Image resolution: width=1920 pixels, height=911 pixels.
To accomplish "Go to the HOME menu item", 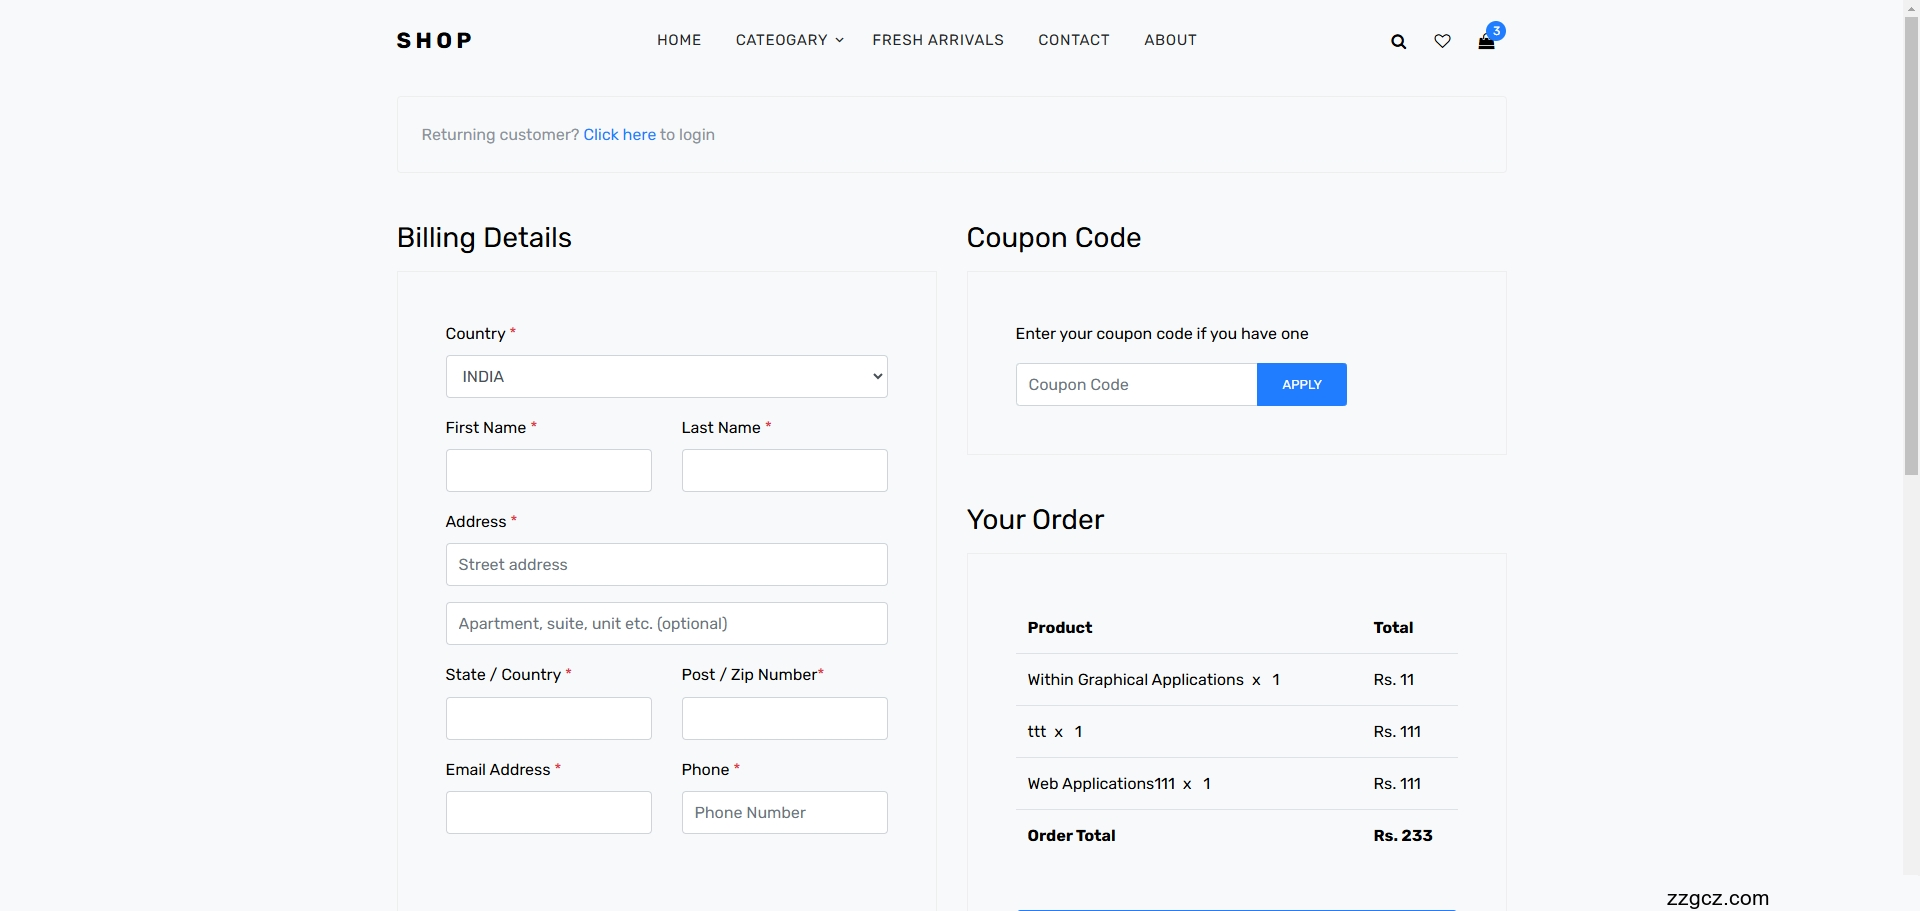I will 679,40.
